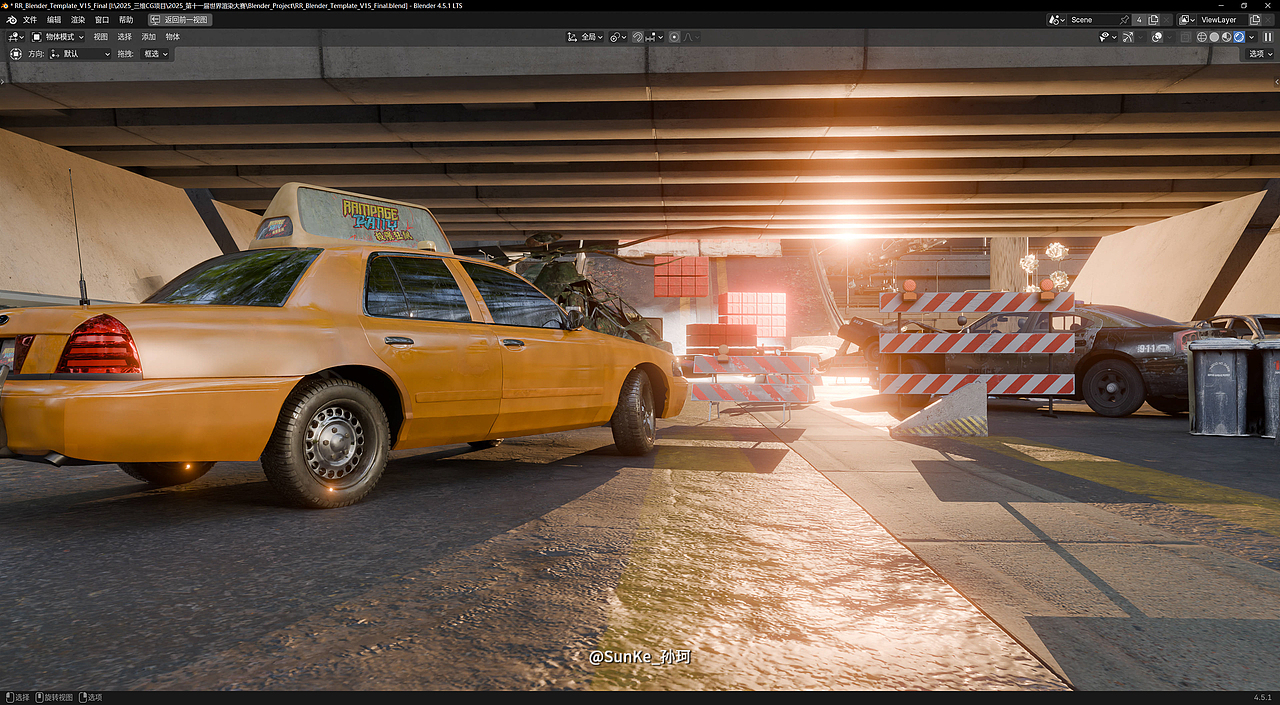The height and width of the screenshot is (705, 1280).
Task: Select material preview shading mode
Action: click(x=1226, y=37)
